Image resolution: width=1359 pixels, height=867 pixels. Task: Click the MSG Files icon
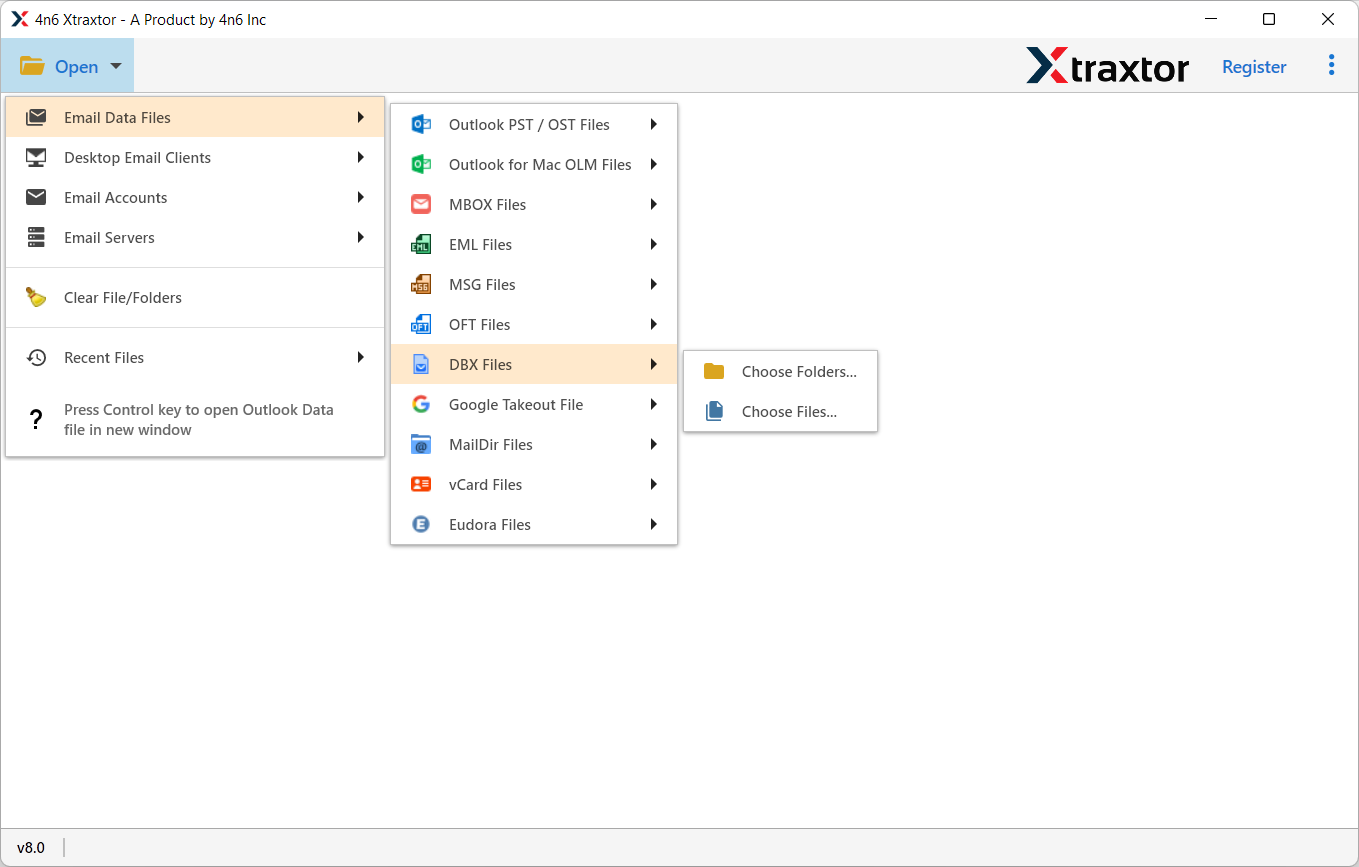click(x=421, y=284)
